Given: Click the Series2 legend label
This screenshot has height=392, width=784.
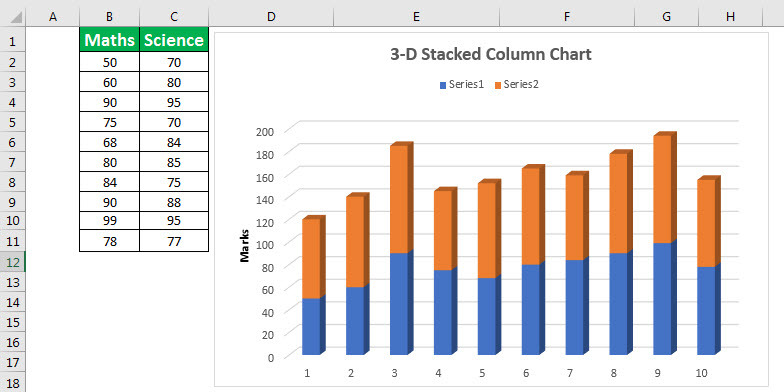Looking at the screenshot, I should pos(521,84).
